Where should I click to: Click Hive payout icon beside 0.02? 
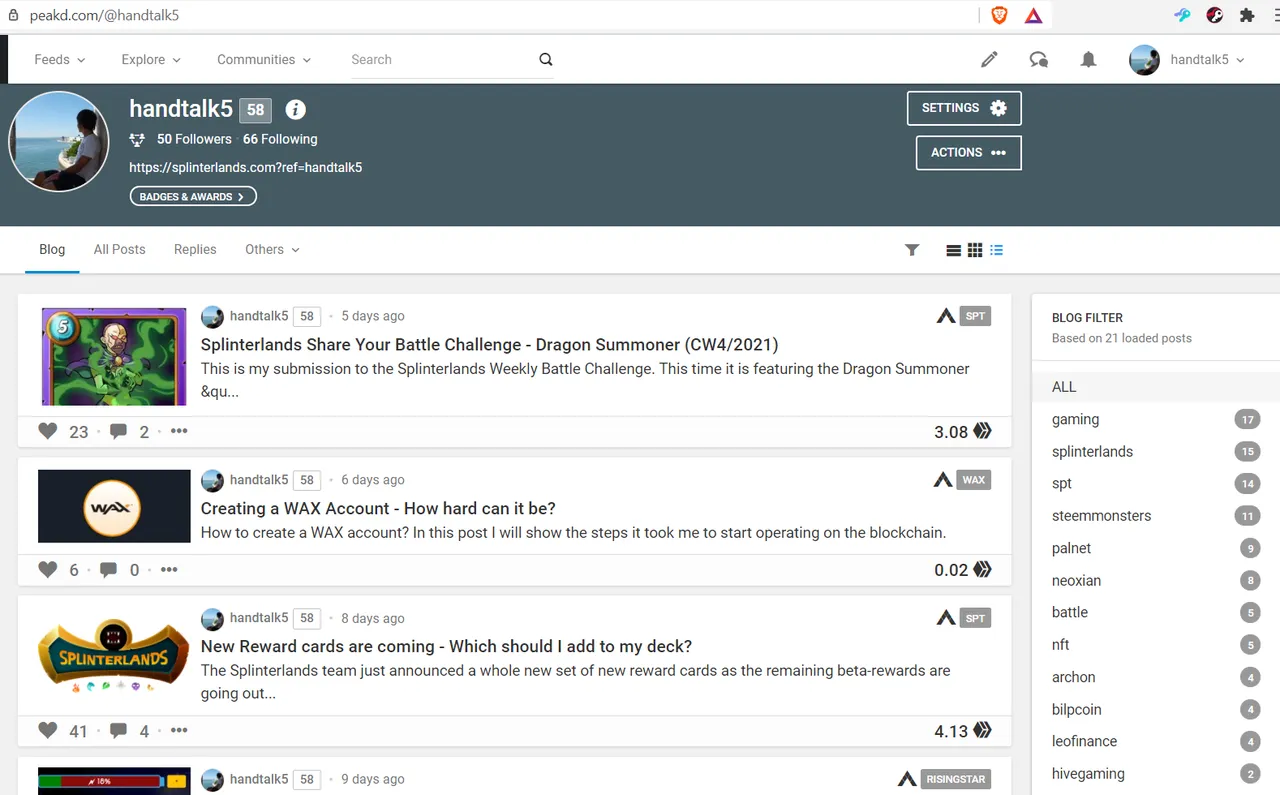[983, 569]
